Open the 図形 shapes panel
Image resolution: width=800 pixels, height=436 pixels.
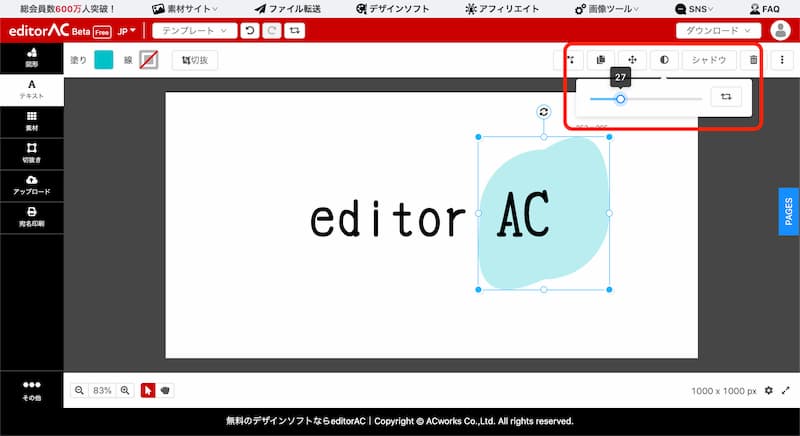tap(32, 58)
